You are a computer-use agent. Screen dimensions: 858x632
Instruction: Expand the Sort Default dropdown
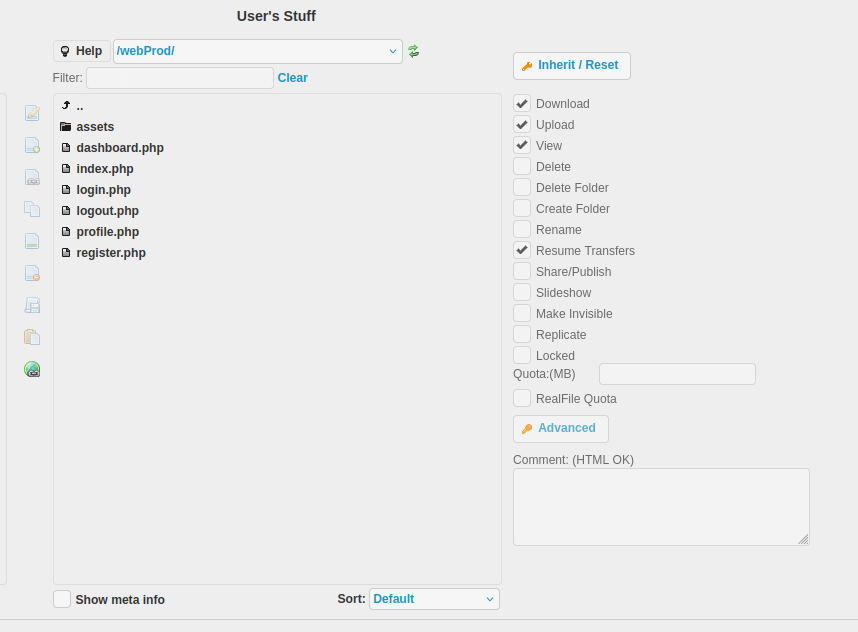[434, 599]
